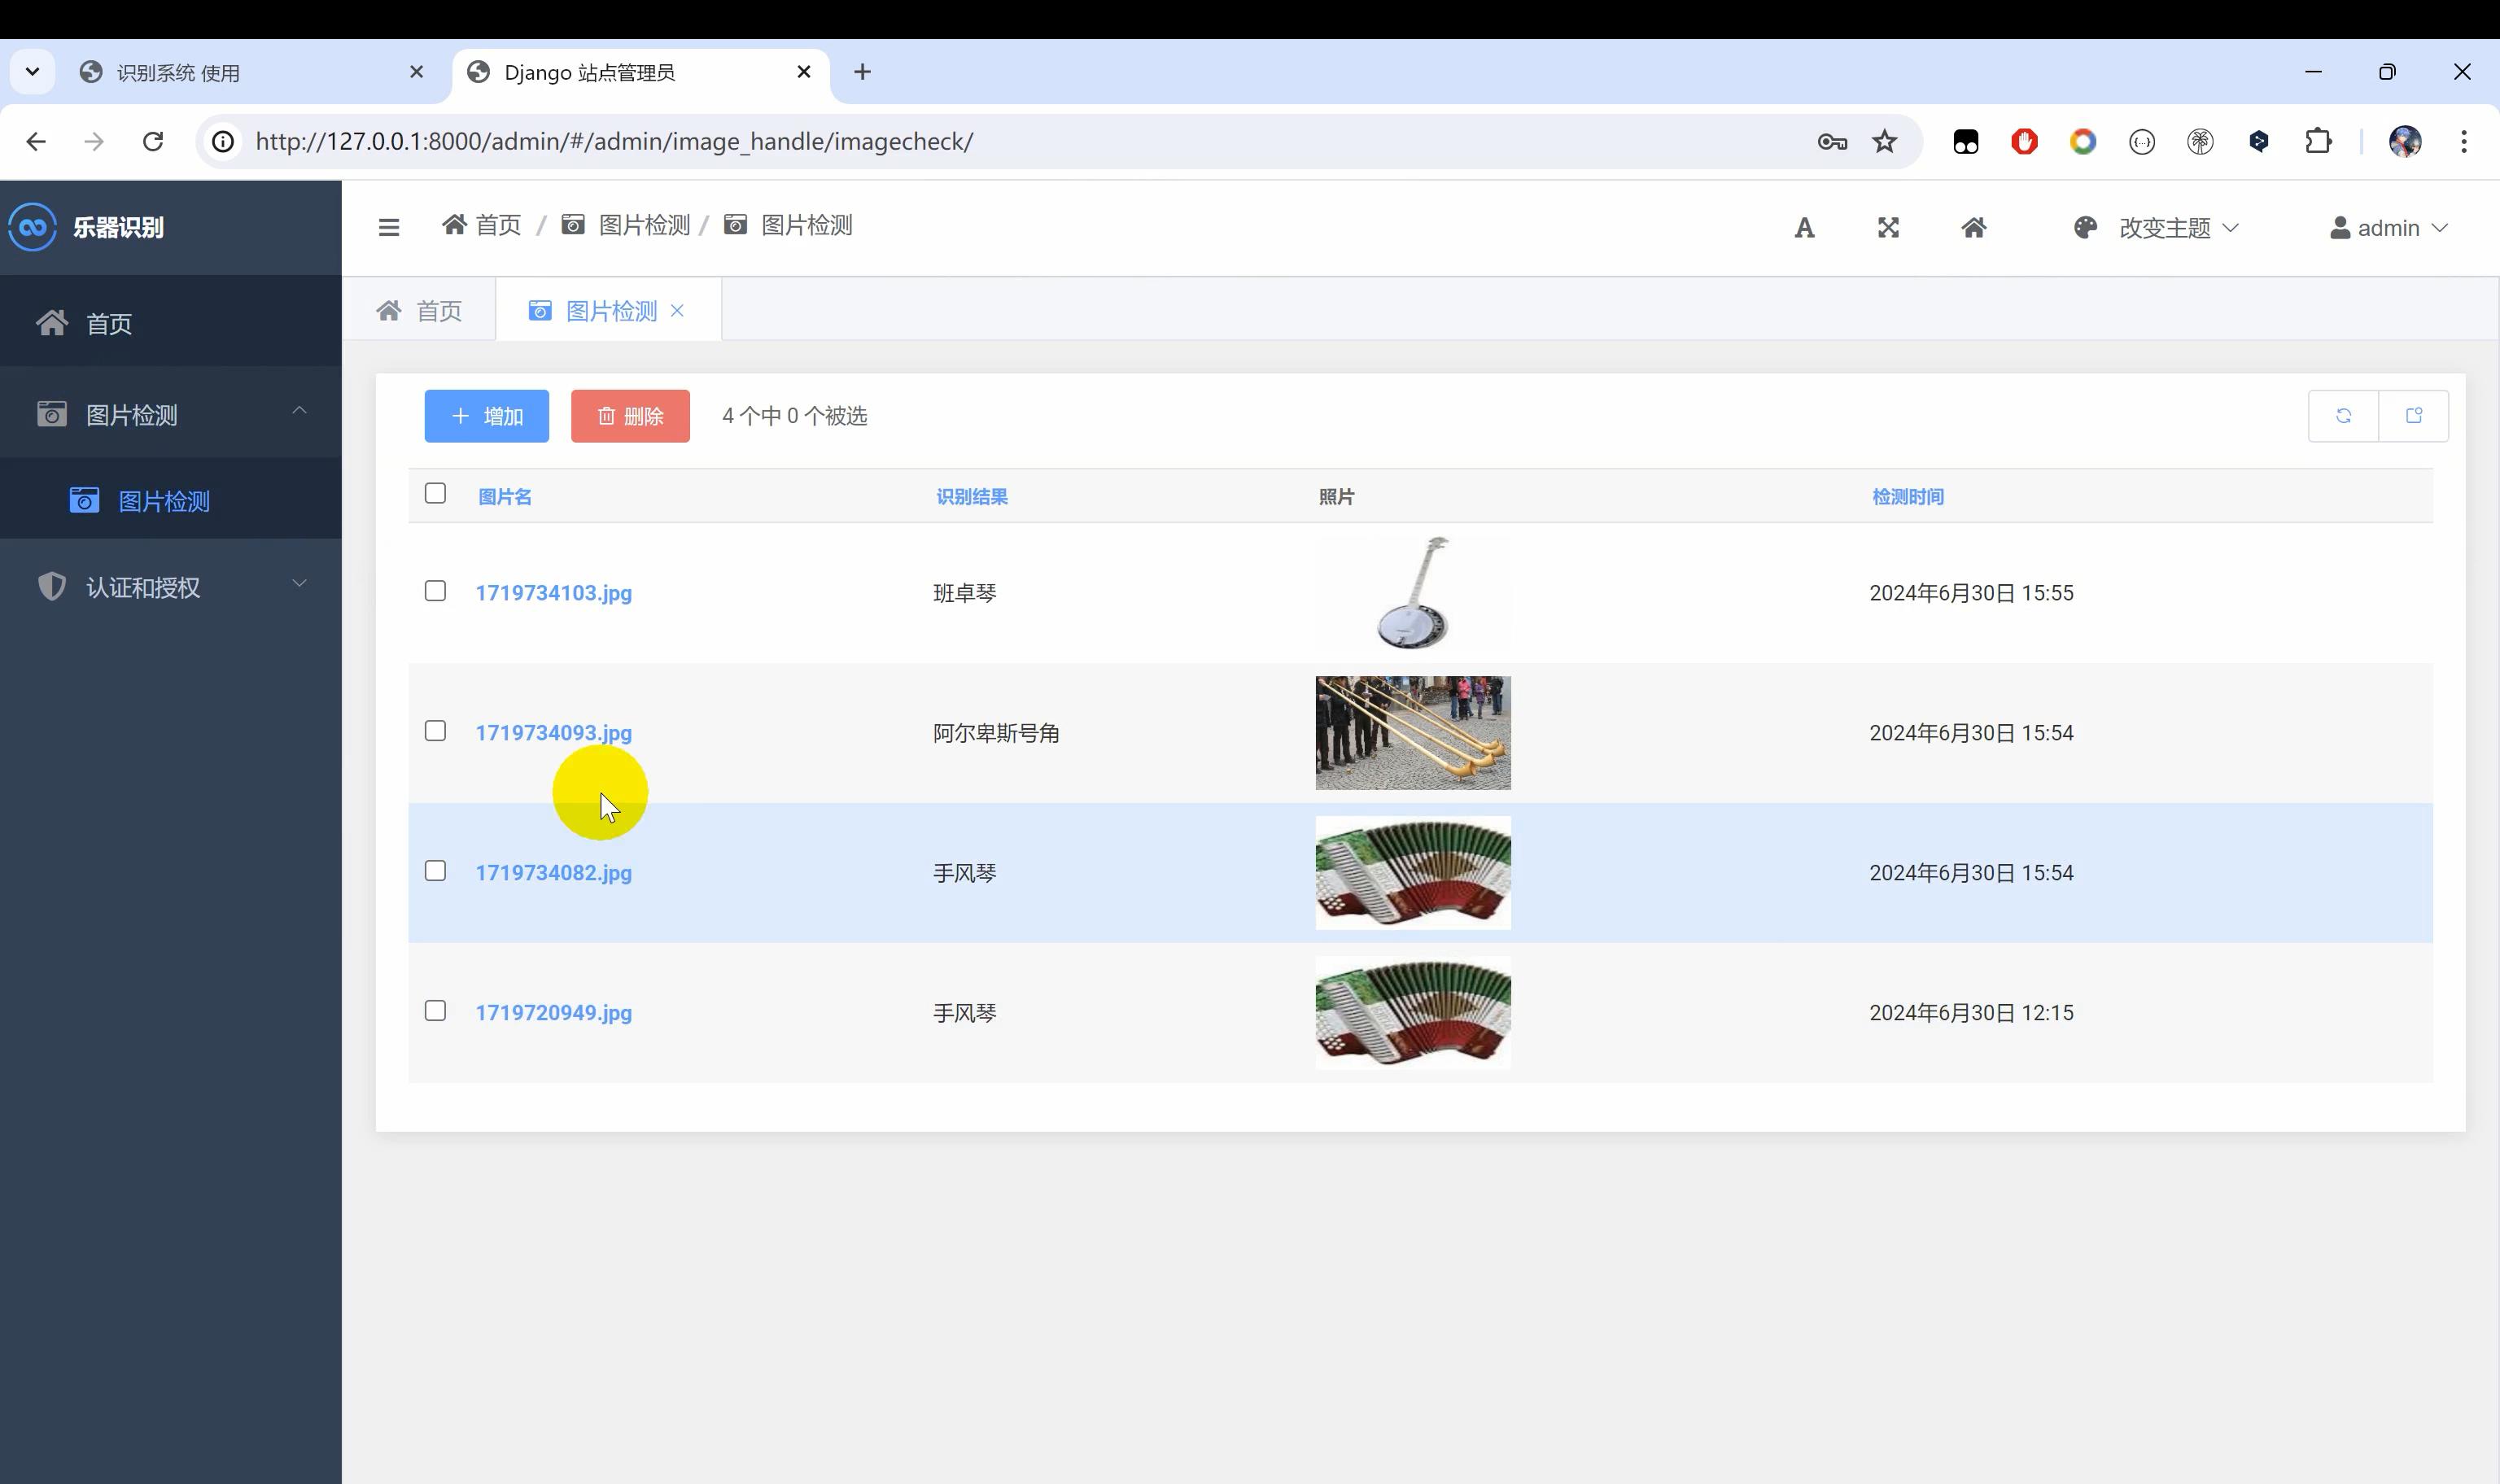The width and height of the screenshot is (2500, 1484).
Task: Click the accordion photo thumbnail of 1719734082.jpg
Action: 1412,872
